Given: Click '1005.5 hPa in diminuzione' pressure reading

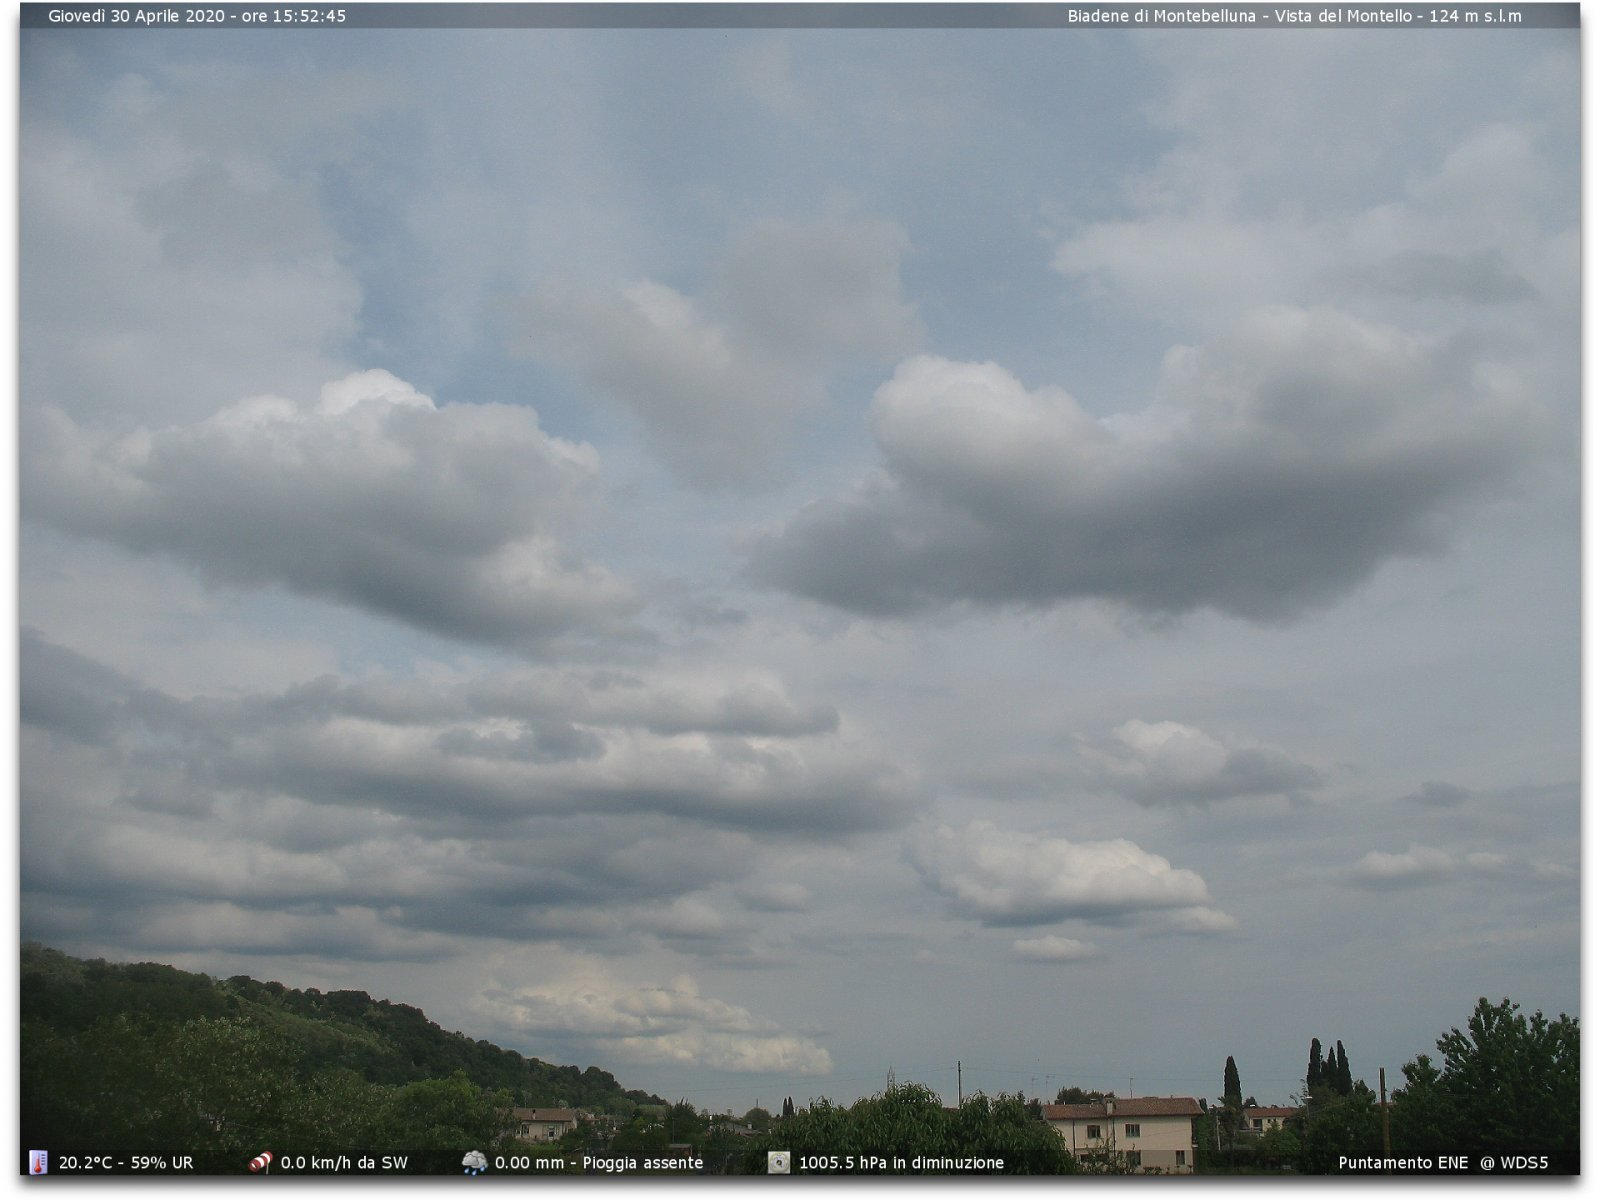Looking at the screenshot, I should coord(901,1163).
